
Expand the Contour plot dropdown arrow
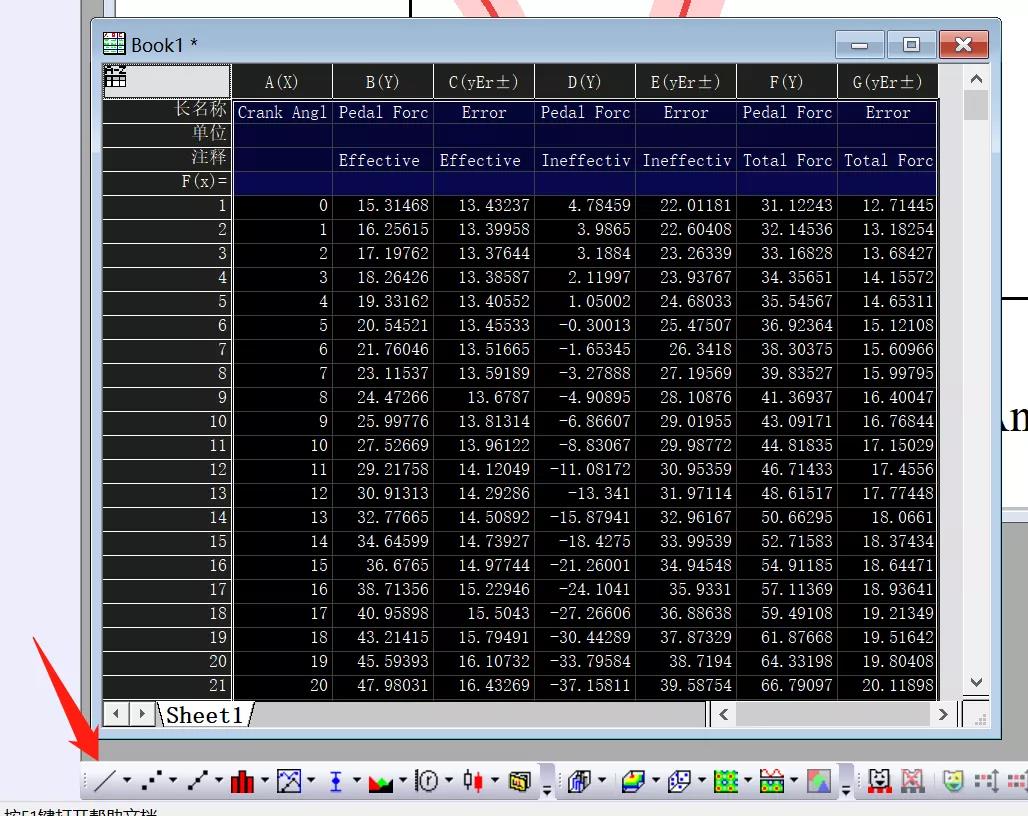[748, 781]
